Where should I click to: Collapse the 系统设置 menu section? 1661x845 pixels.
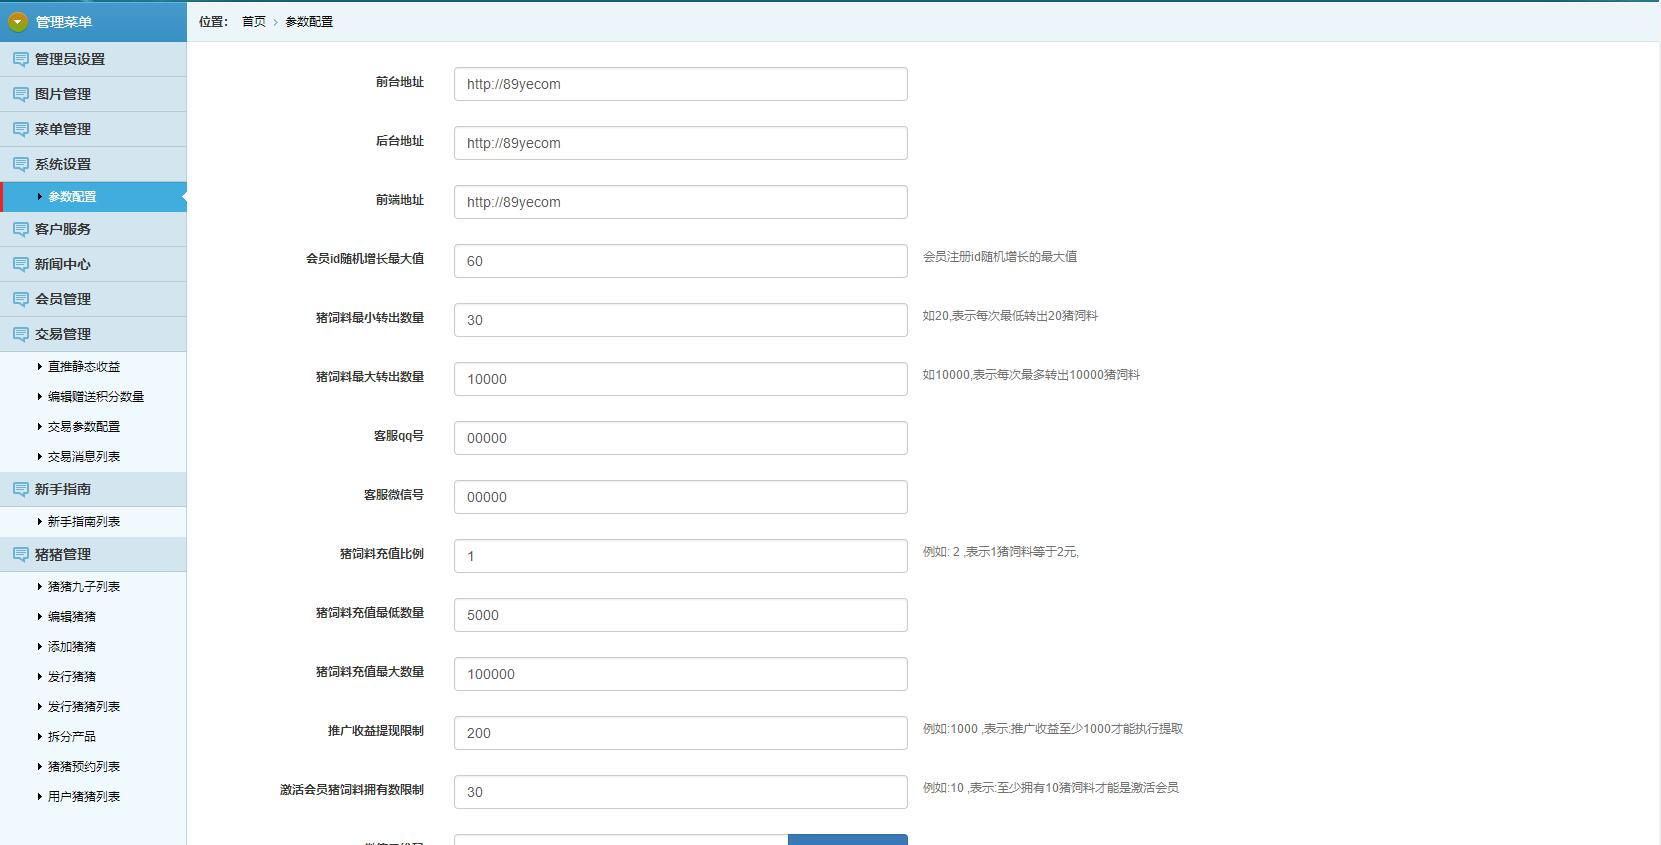[x=93, y=164]
